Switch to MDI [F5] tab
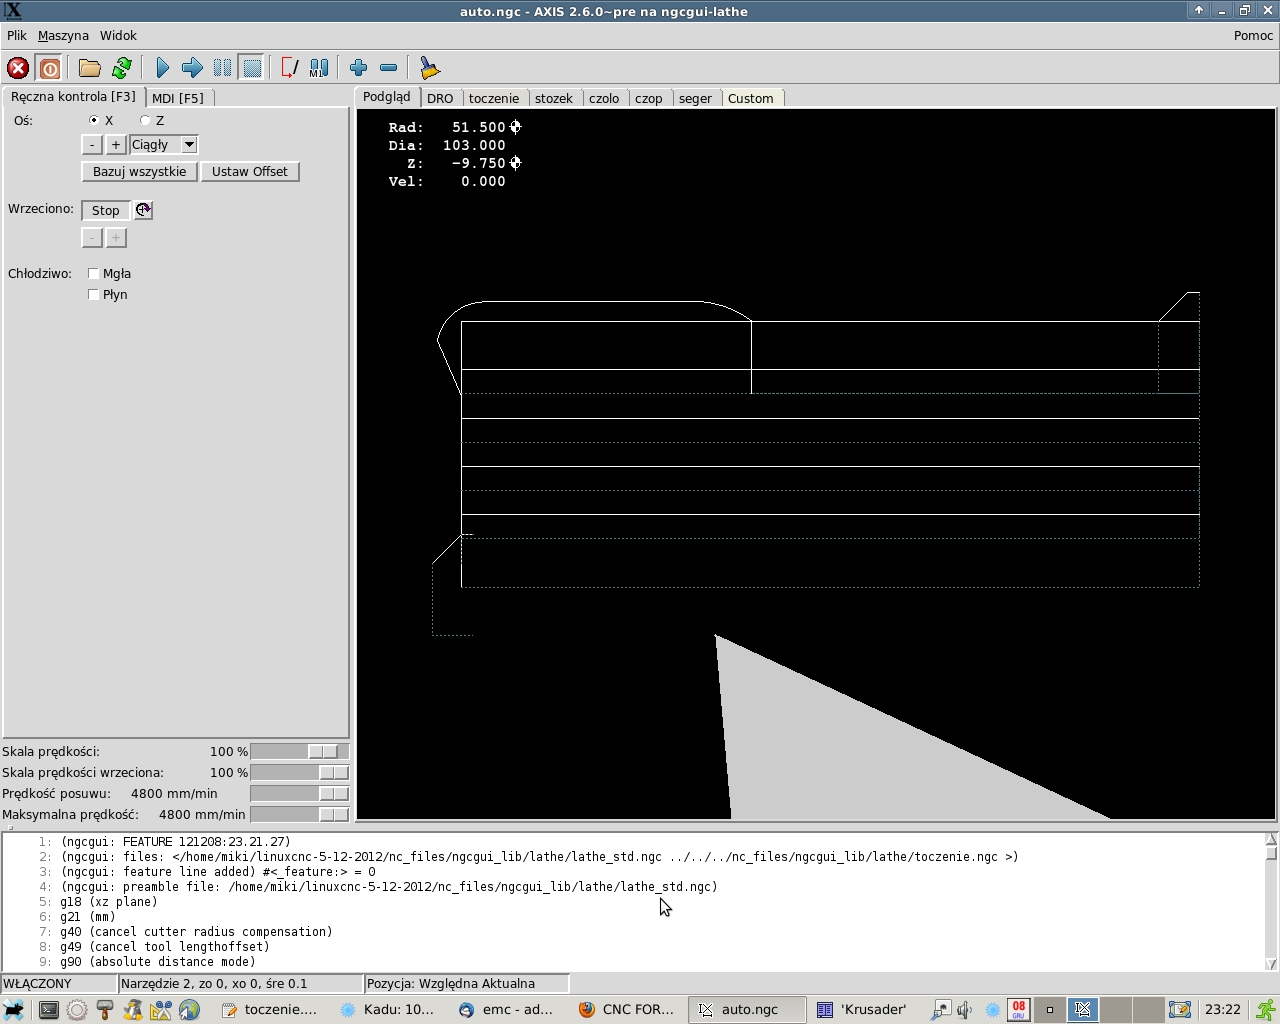The image size is (1280, 1024). click(x=178, y=98)
